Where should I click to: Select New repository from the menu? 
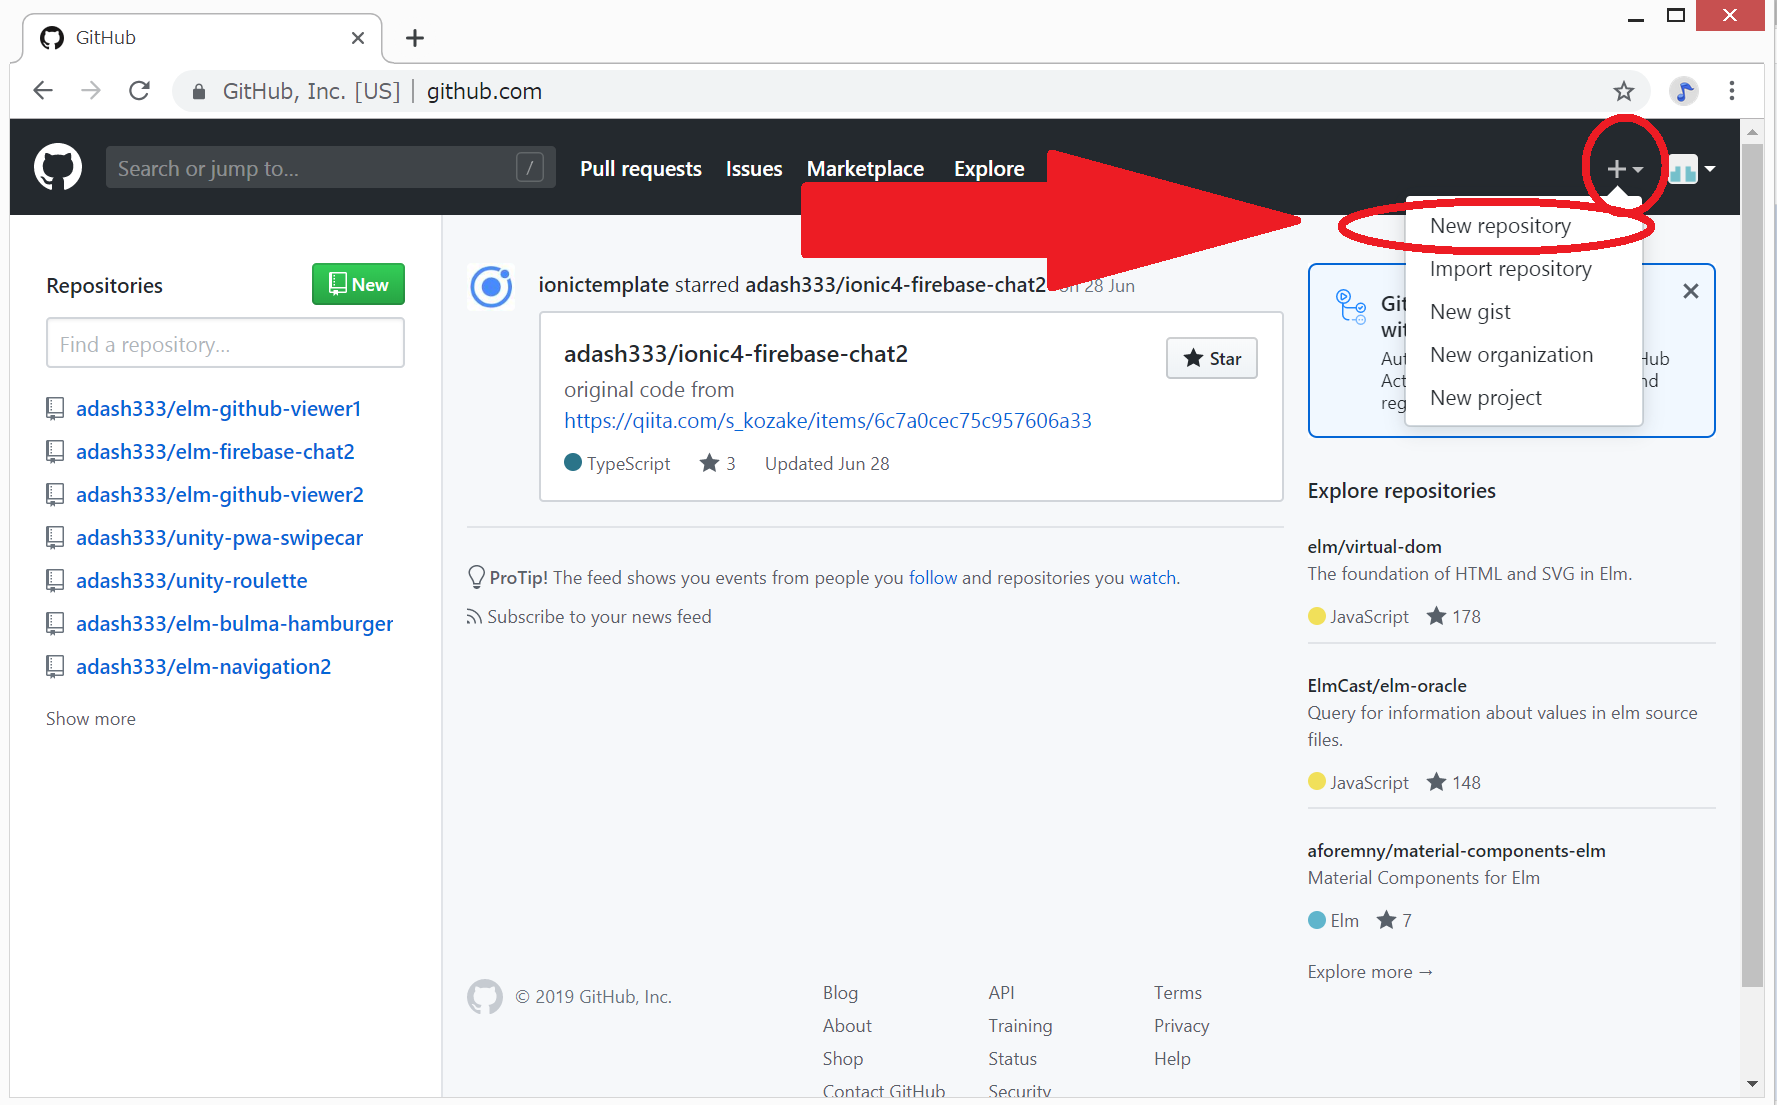[x=1499, y=226]
